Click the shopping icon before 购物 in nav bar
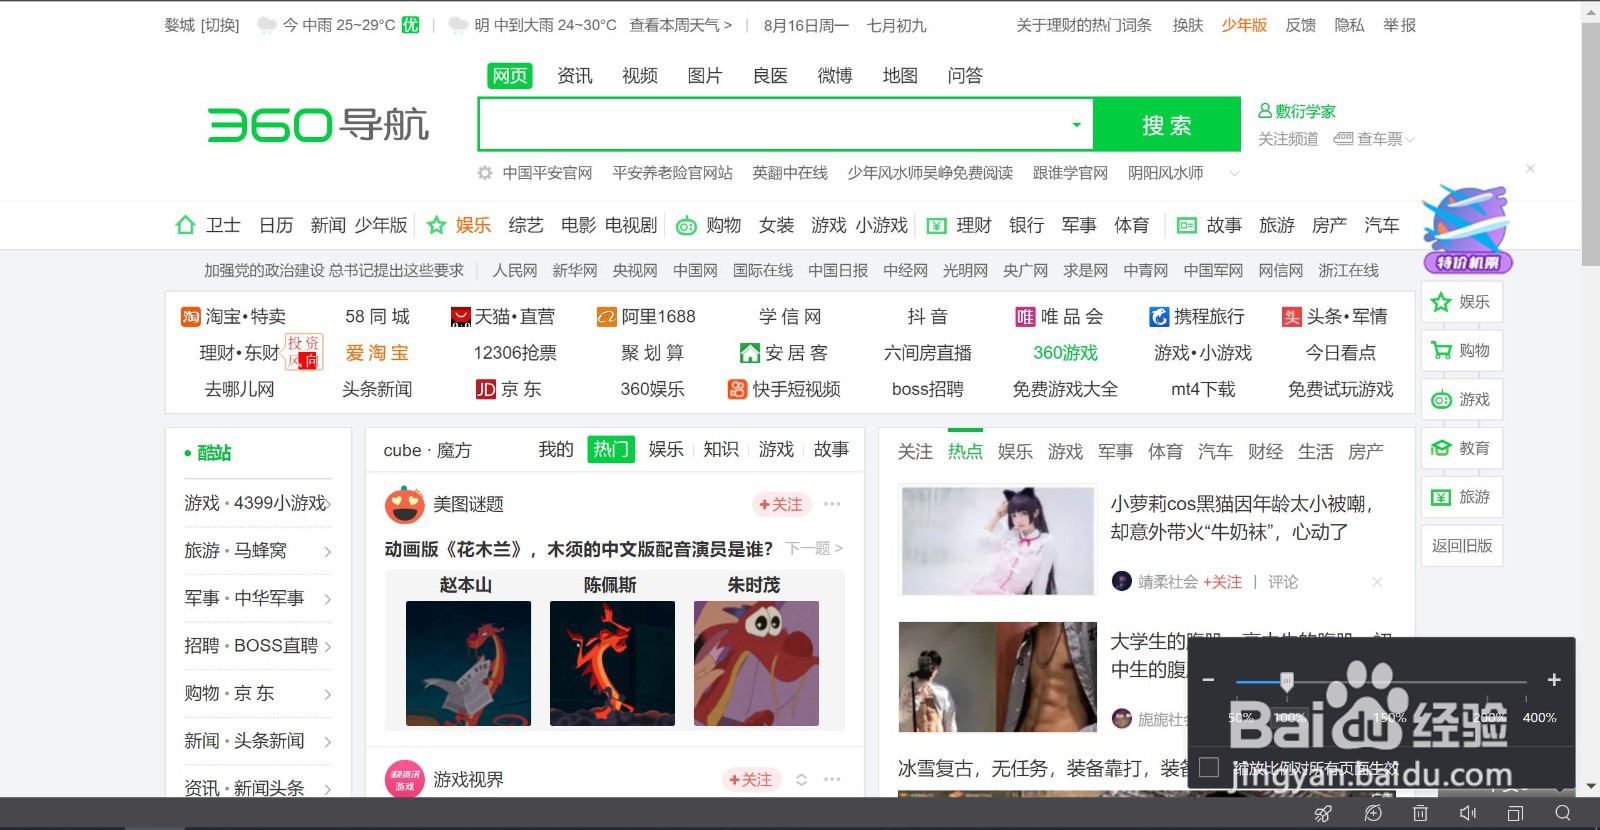1600x830 pixels. pos(686,226)
